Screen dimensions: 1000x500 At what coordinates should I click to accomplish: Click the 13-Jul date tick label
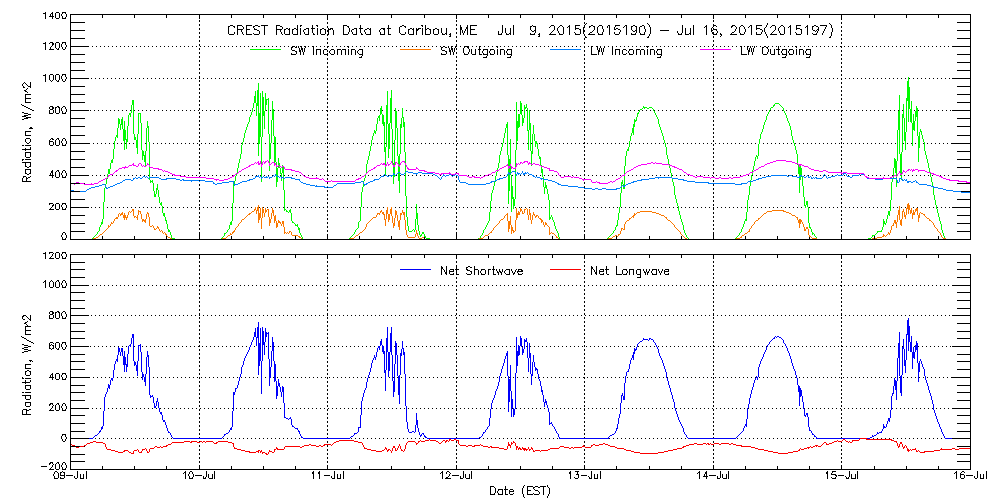pos(585,476)
